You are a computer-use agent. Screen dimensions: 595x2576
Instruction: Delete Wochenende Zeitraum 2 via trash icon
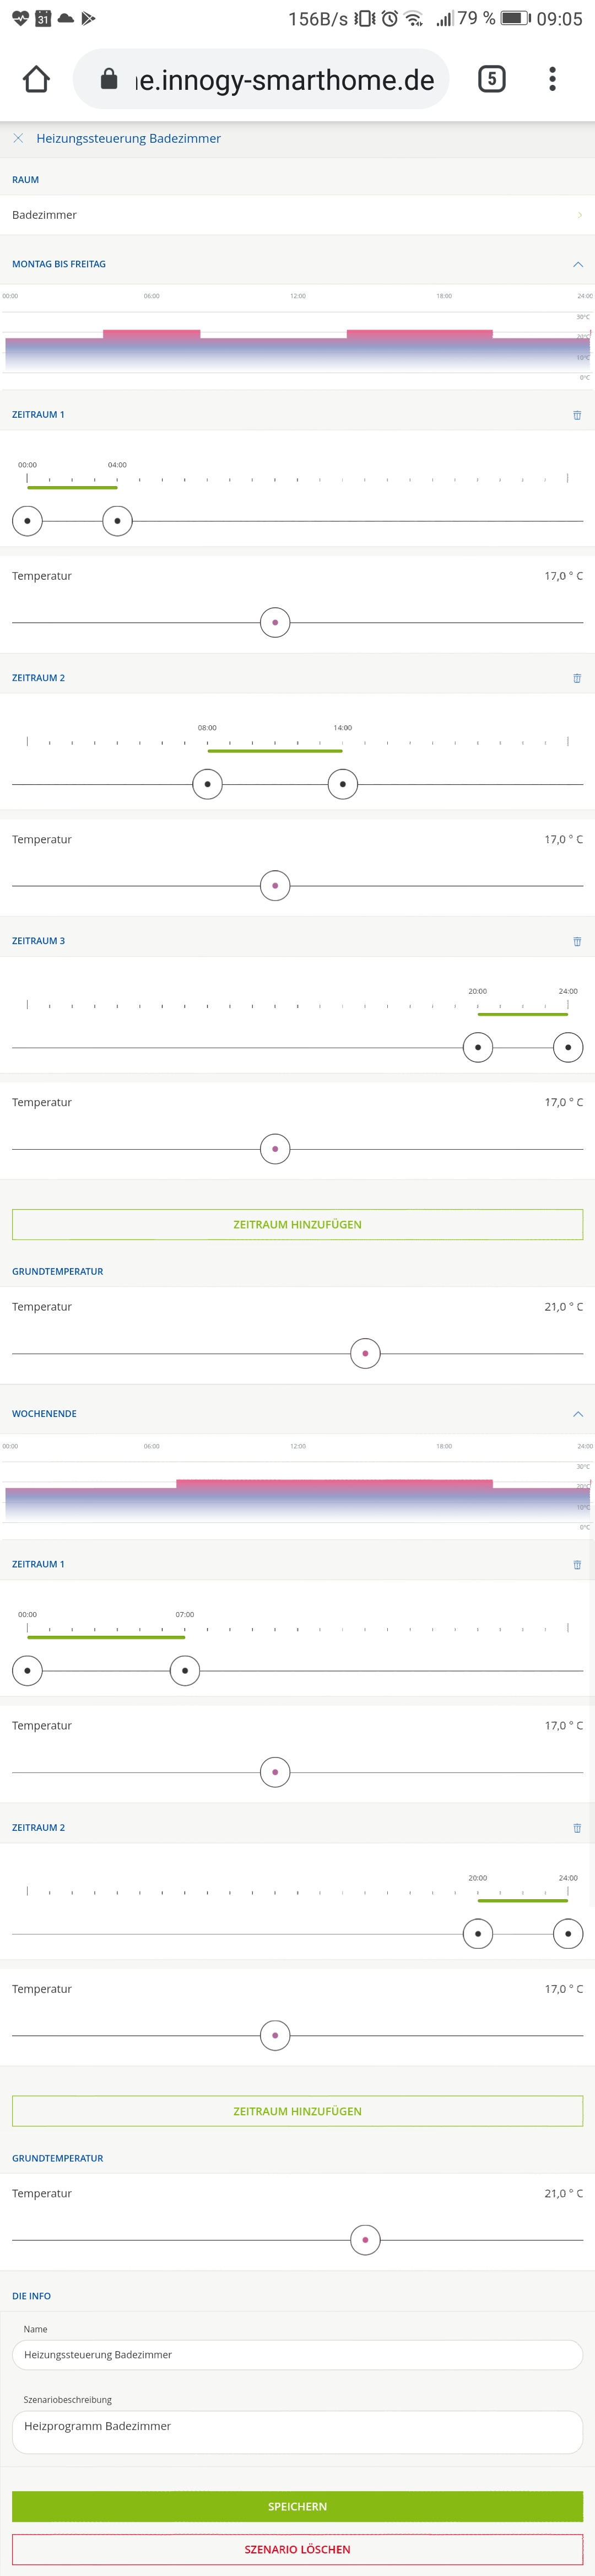point(577,1827)
